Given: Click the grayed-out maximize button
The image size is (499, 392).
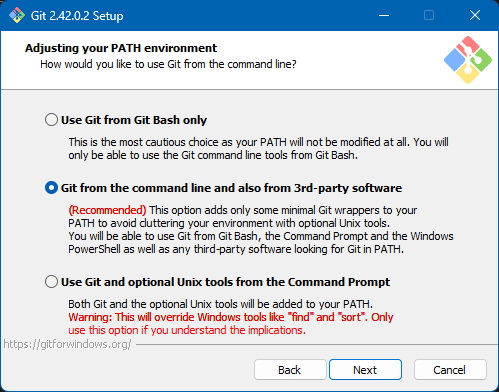Looking at the screenshot, I should click(x=429, y=15).
